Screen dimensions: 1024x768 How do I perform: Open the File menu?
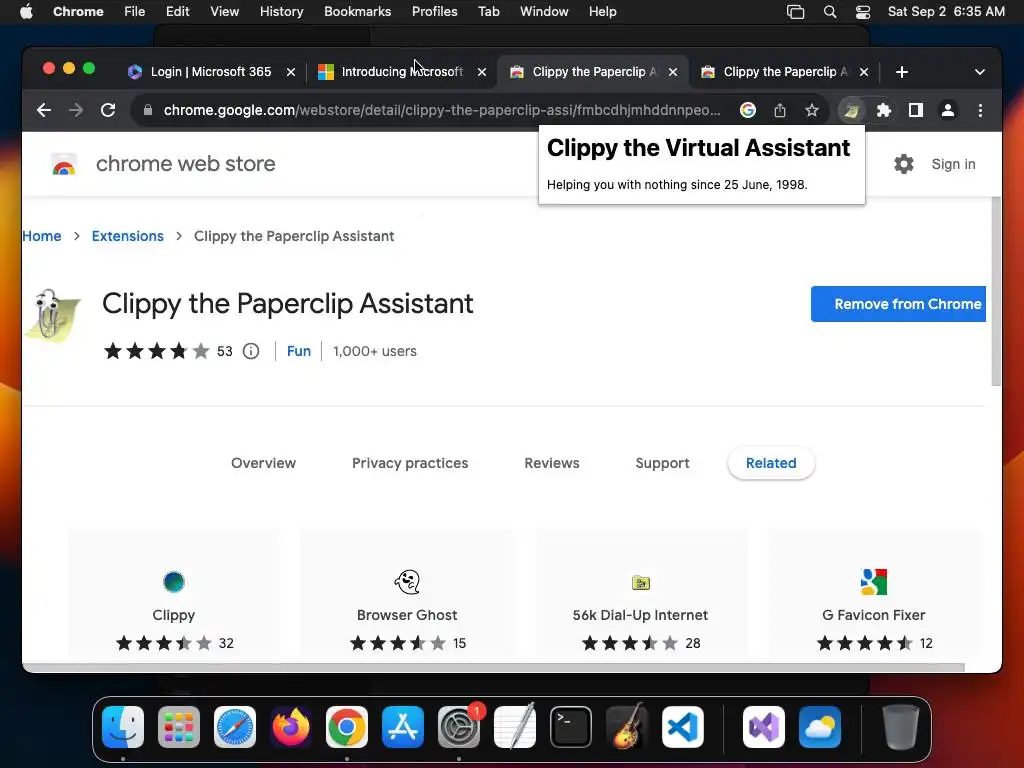(x=135, y=12)
